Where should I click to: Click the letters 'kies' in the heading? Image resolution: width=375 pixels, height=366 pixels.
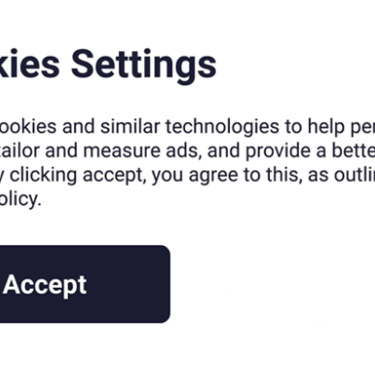point(30,63)
